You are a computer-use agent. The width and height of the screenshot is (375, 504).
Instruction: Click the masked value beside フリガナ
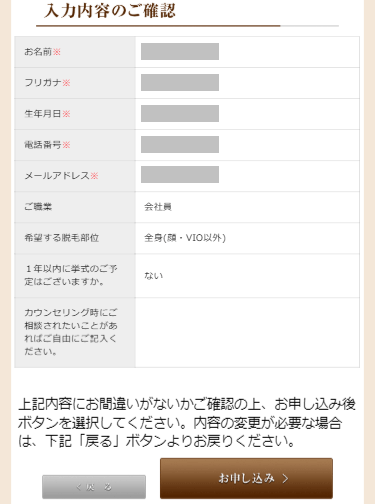pos(180,82)
